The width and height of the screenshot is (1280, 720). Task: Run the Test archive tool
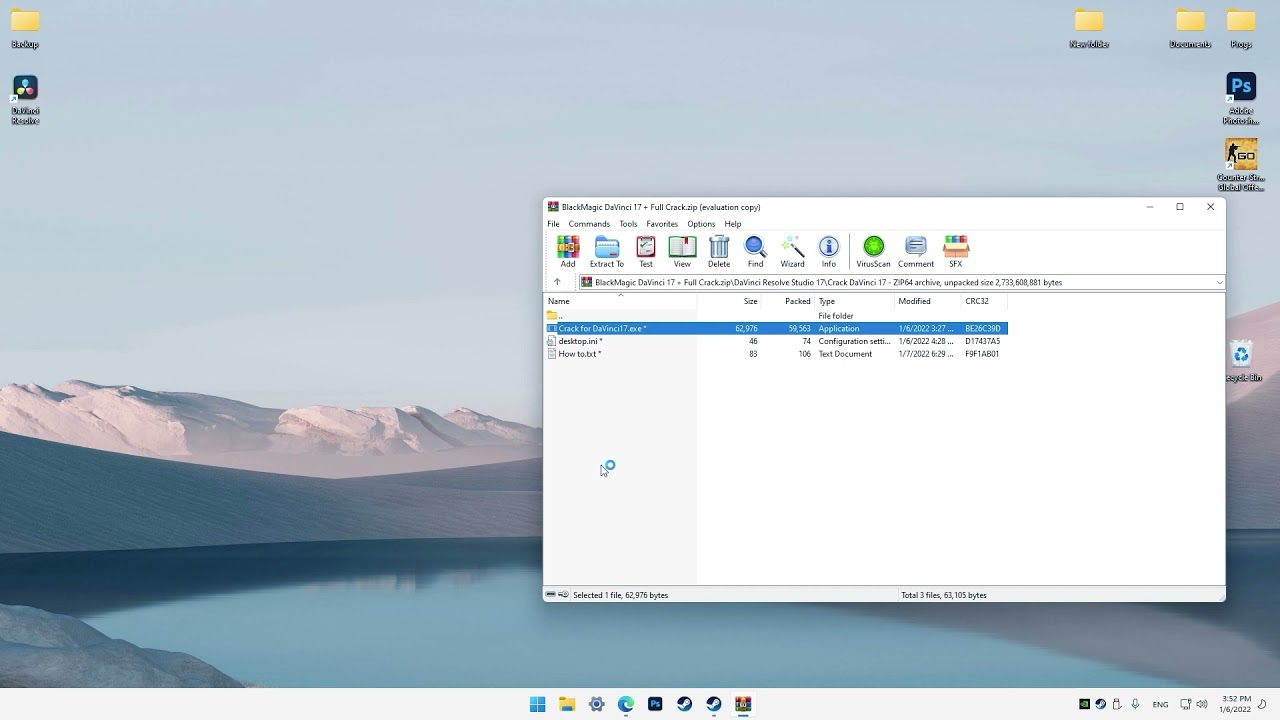coord(646,252)
